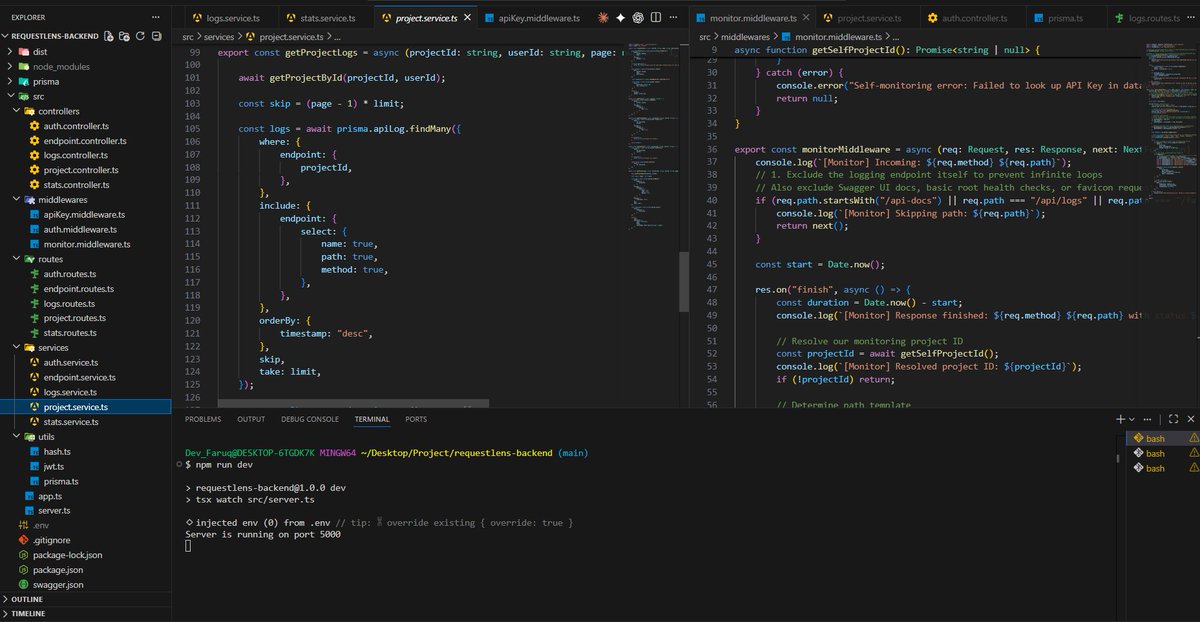Collapse the controllers folder

coord(16,111)
